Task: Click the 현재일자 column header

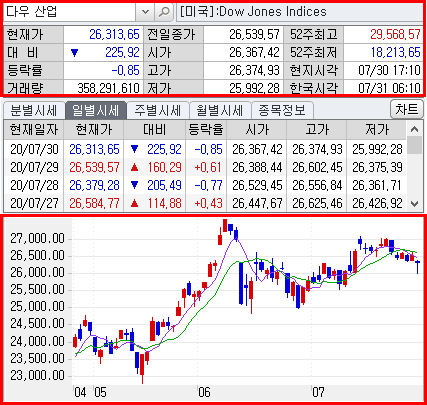Action: point(34,130)
